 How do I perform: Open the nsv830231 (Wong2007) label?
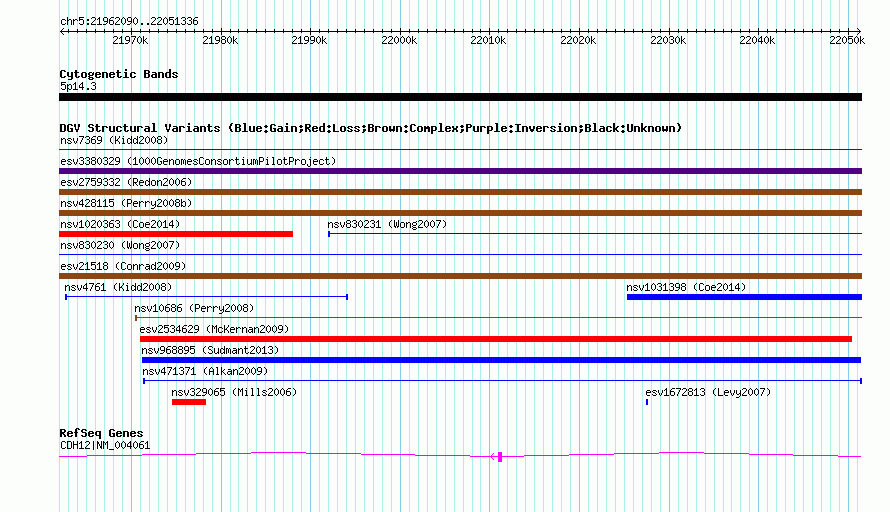tap(387, 224)
